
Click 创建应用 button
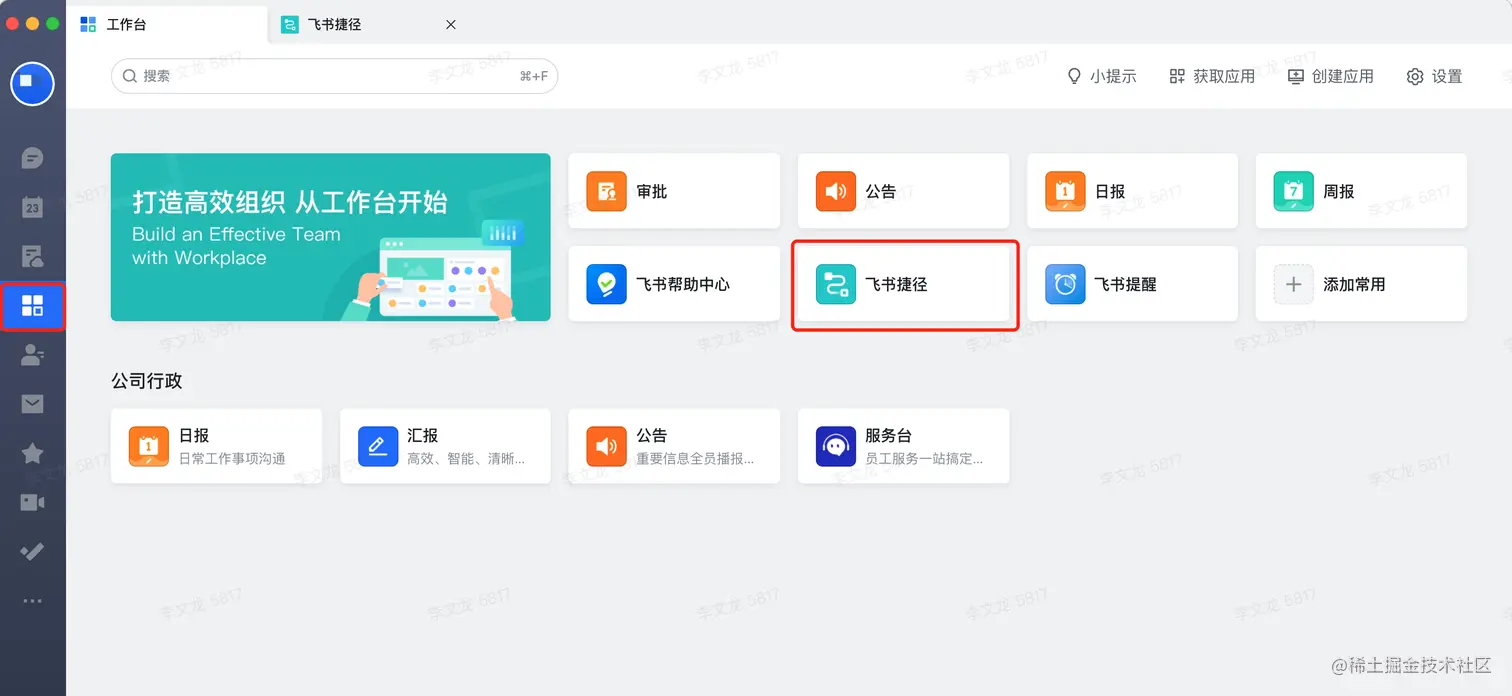(1330, 76)
